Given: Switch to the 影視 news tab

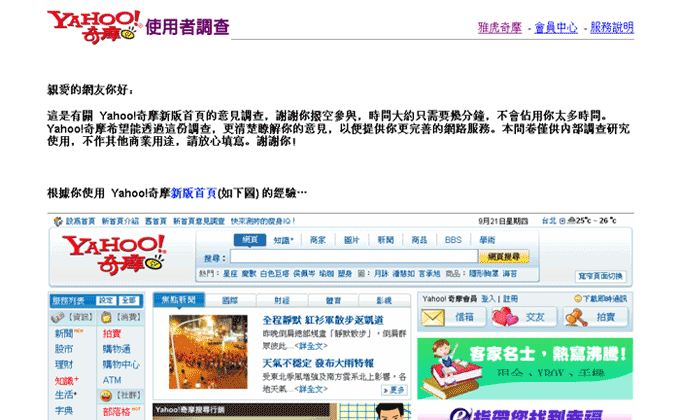Looking at the screenshot, I should tap(384, 300).
